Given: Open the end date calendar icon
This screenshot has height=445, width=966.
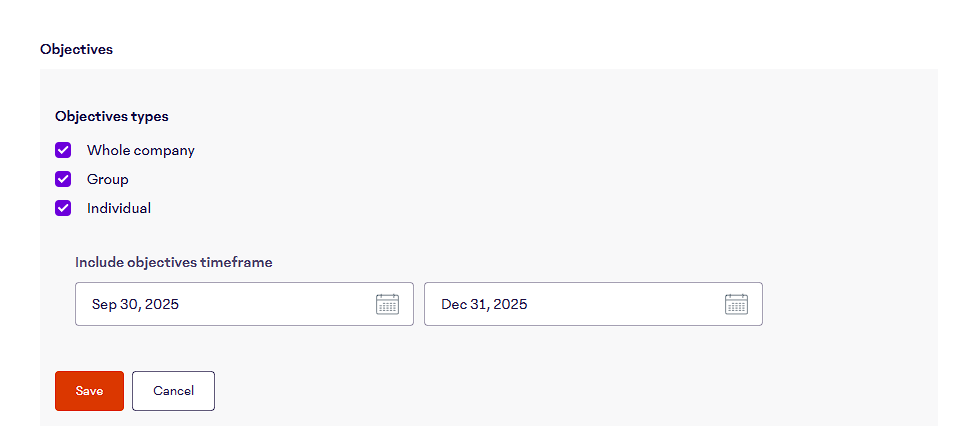Looking at the screenshot, I should pos(736,304).
